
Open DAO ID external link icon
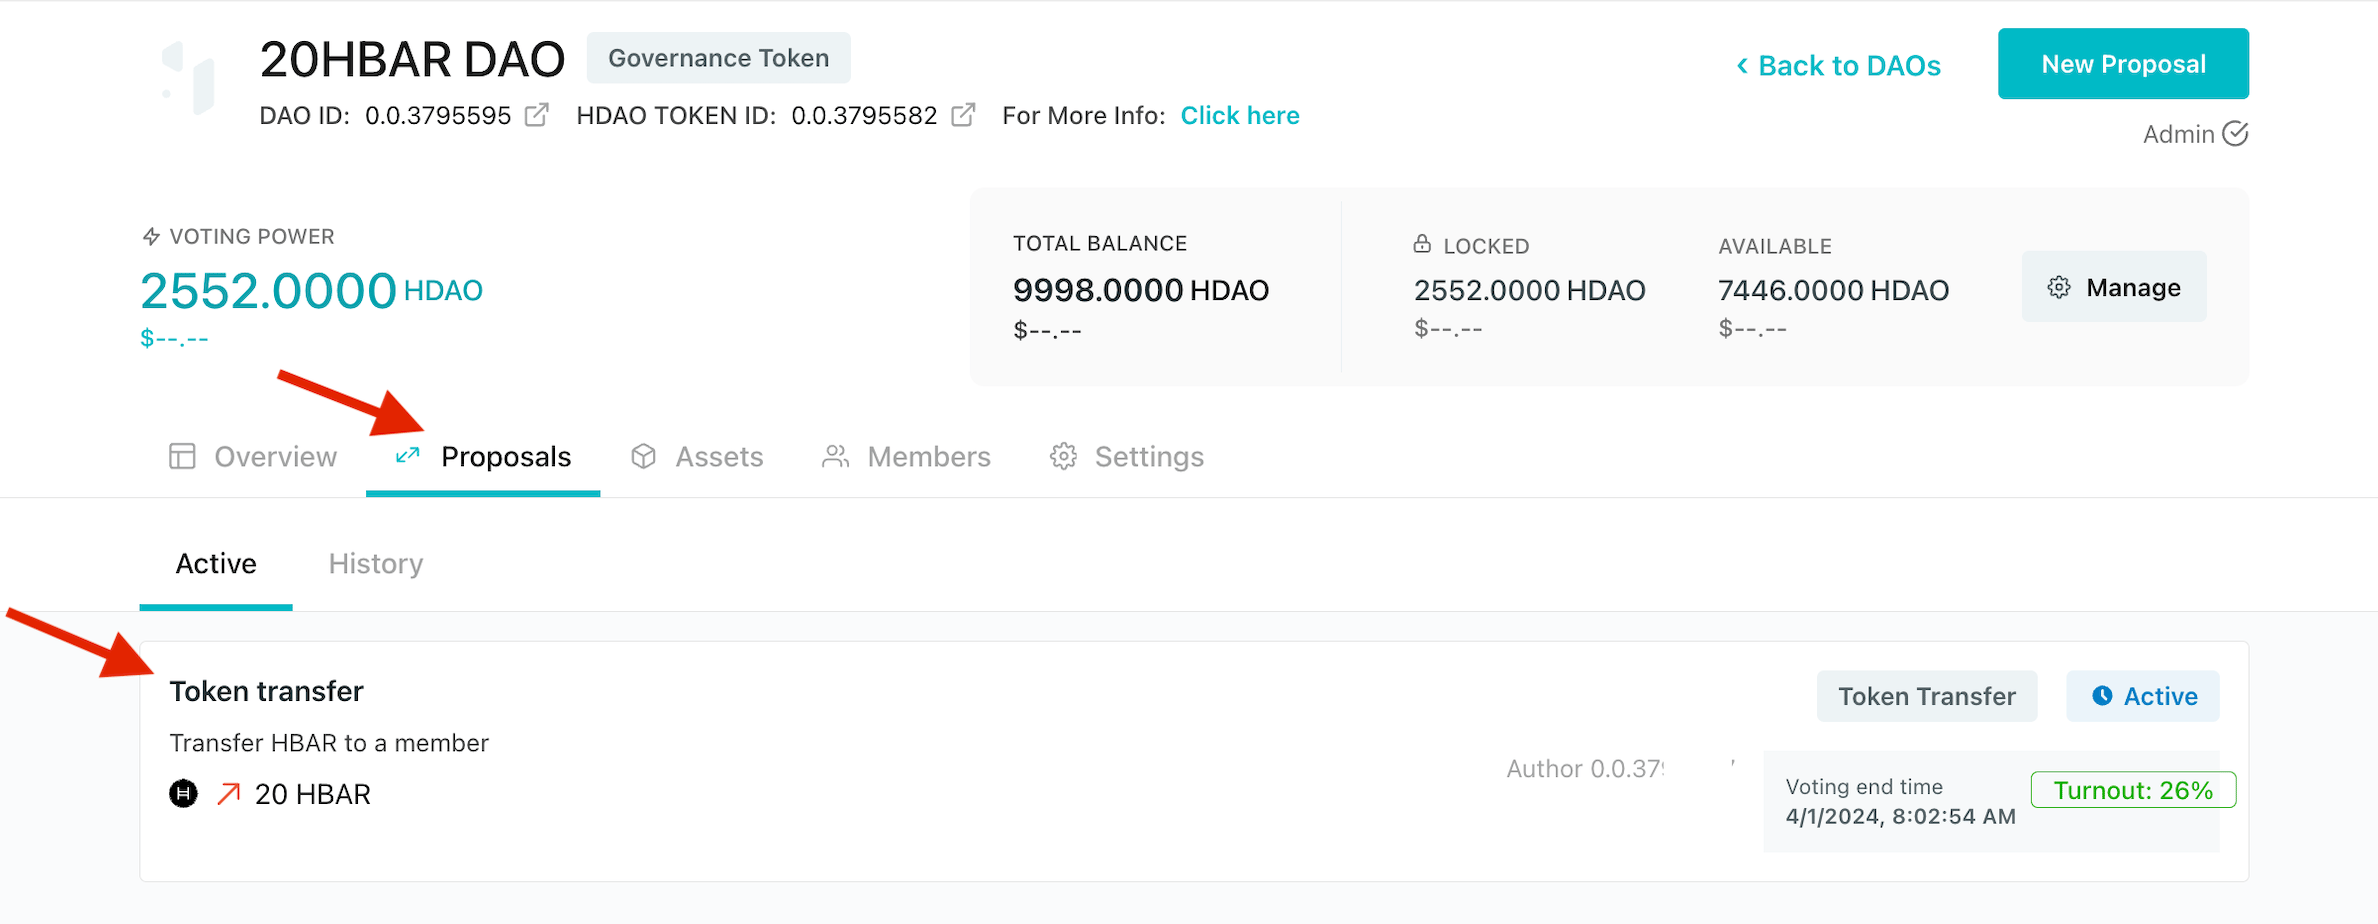pyautogui.click(x=537, y=115)
